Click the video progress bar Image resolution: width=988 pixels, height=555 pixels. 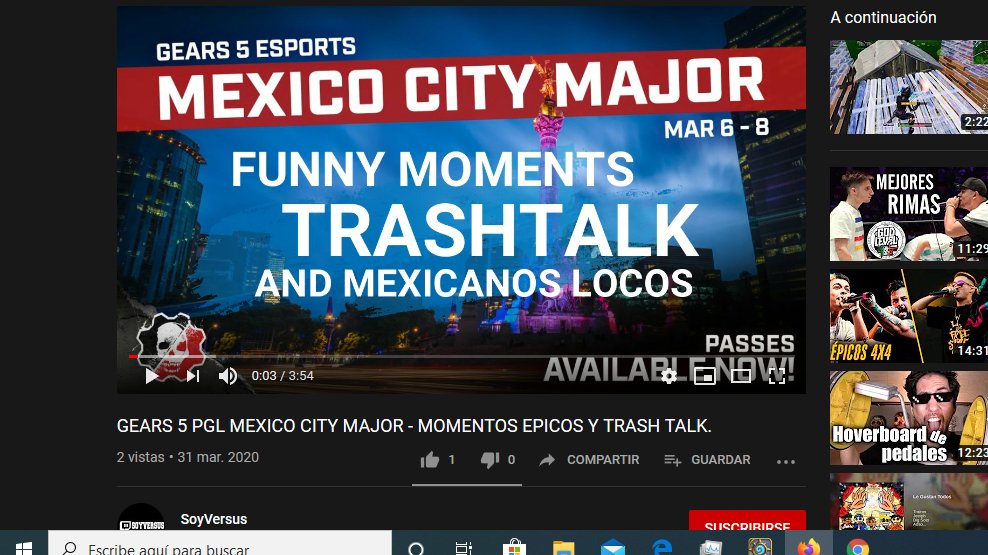461,357
